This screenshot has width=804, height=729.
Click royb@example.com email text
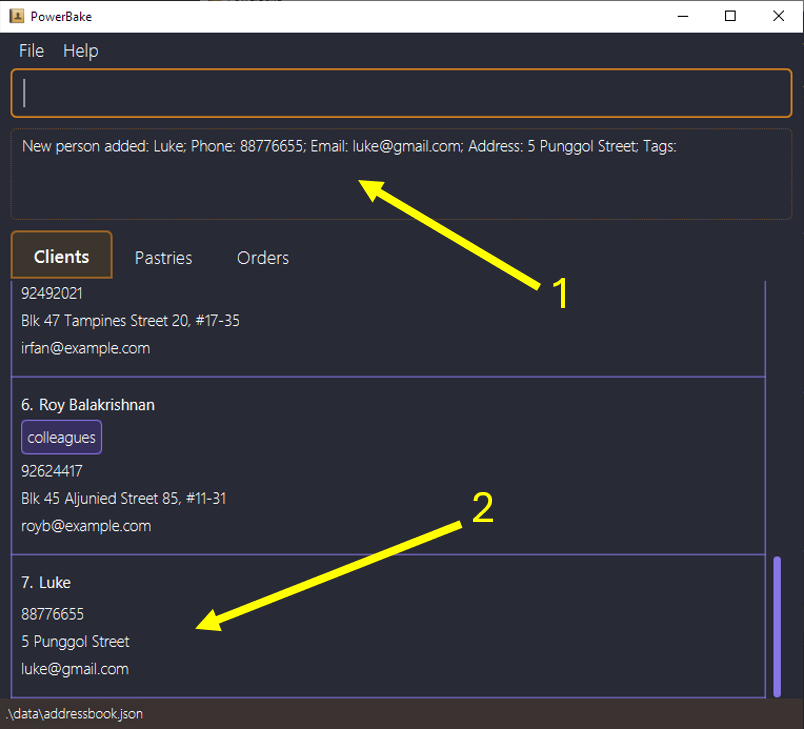[x=86, y=526]
